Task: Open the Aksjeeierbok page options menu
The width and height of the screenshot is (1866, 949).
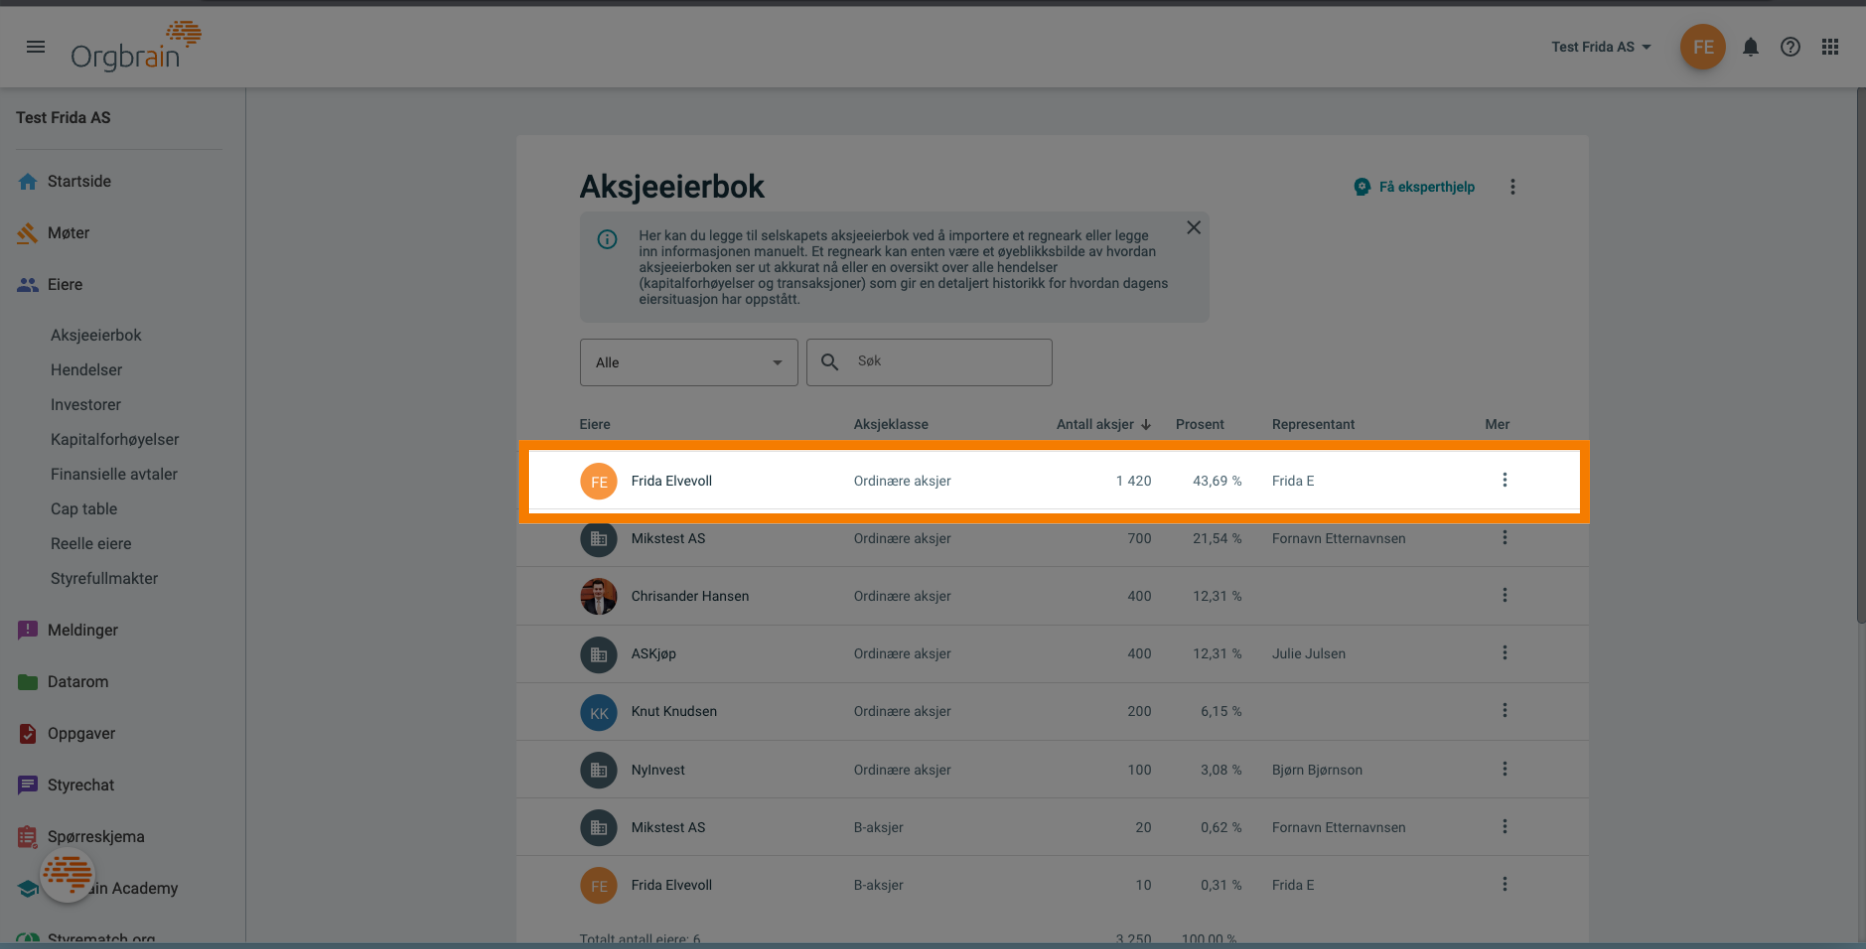Action: (x=1512, y=187)
